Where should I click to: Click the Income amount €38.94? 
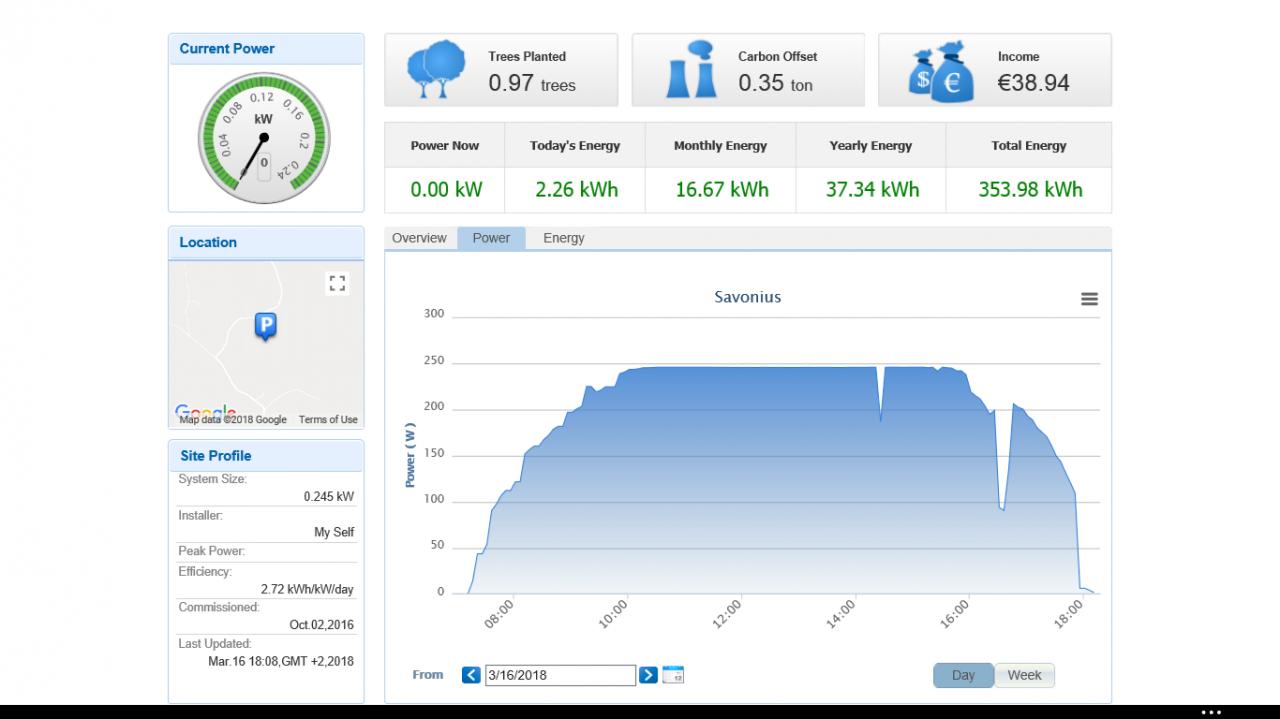click(x=1033, y=84)
